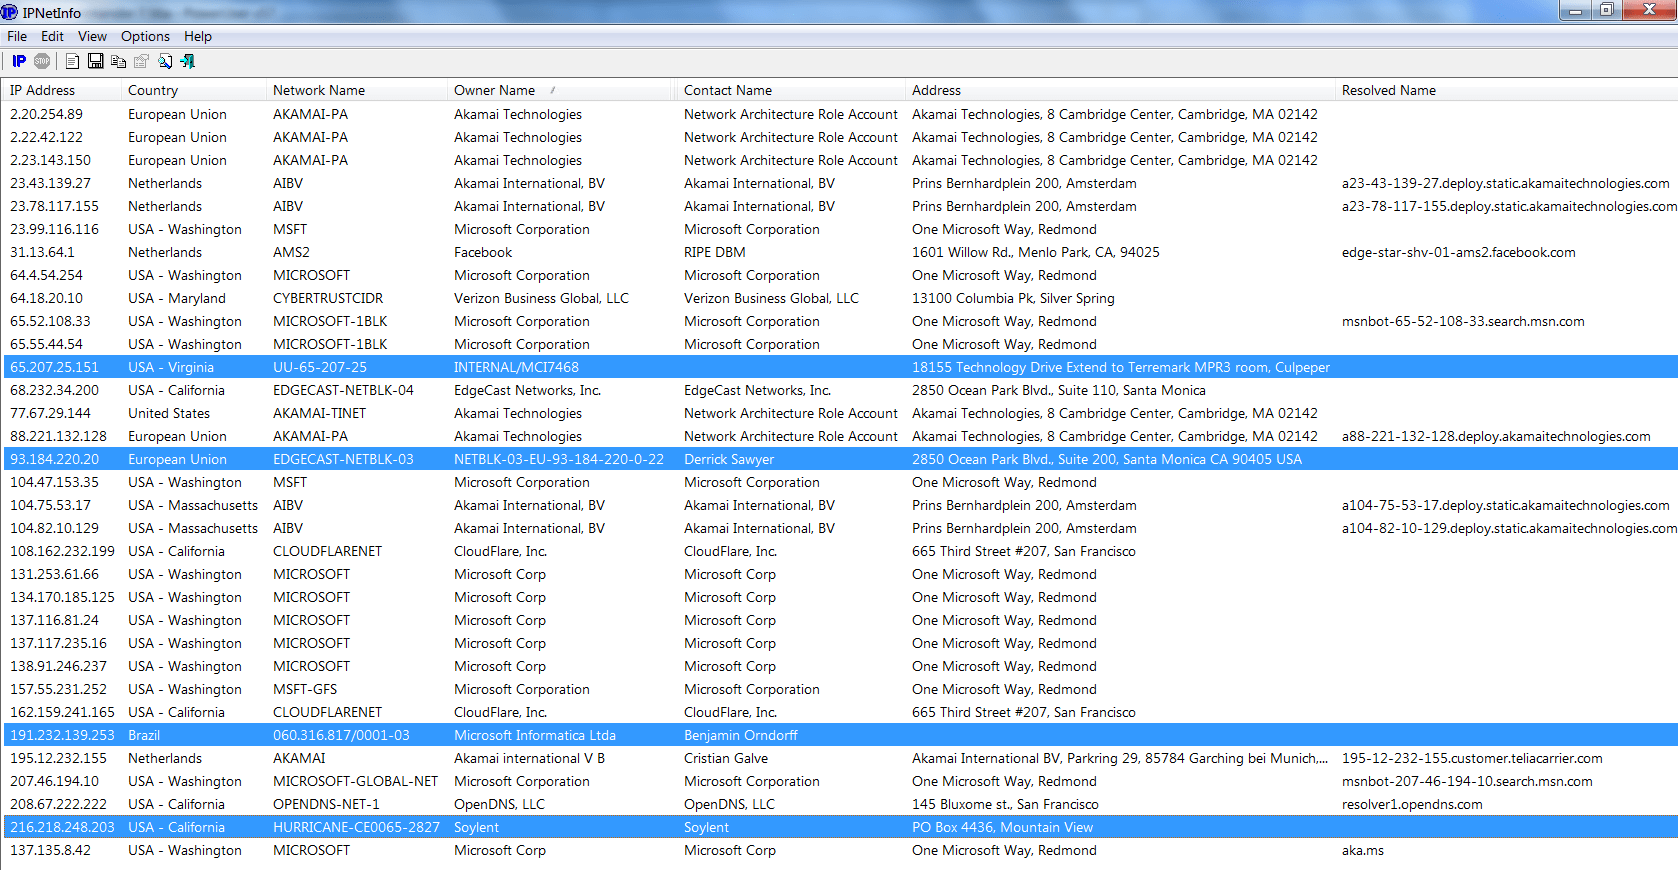Copy selected items using the Copy icon
The width and height of the screenshot is (1678, 870).
click(x=118, y=61)
